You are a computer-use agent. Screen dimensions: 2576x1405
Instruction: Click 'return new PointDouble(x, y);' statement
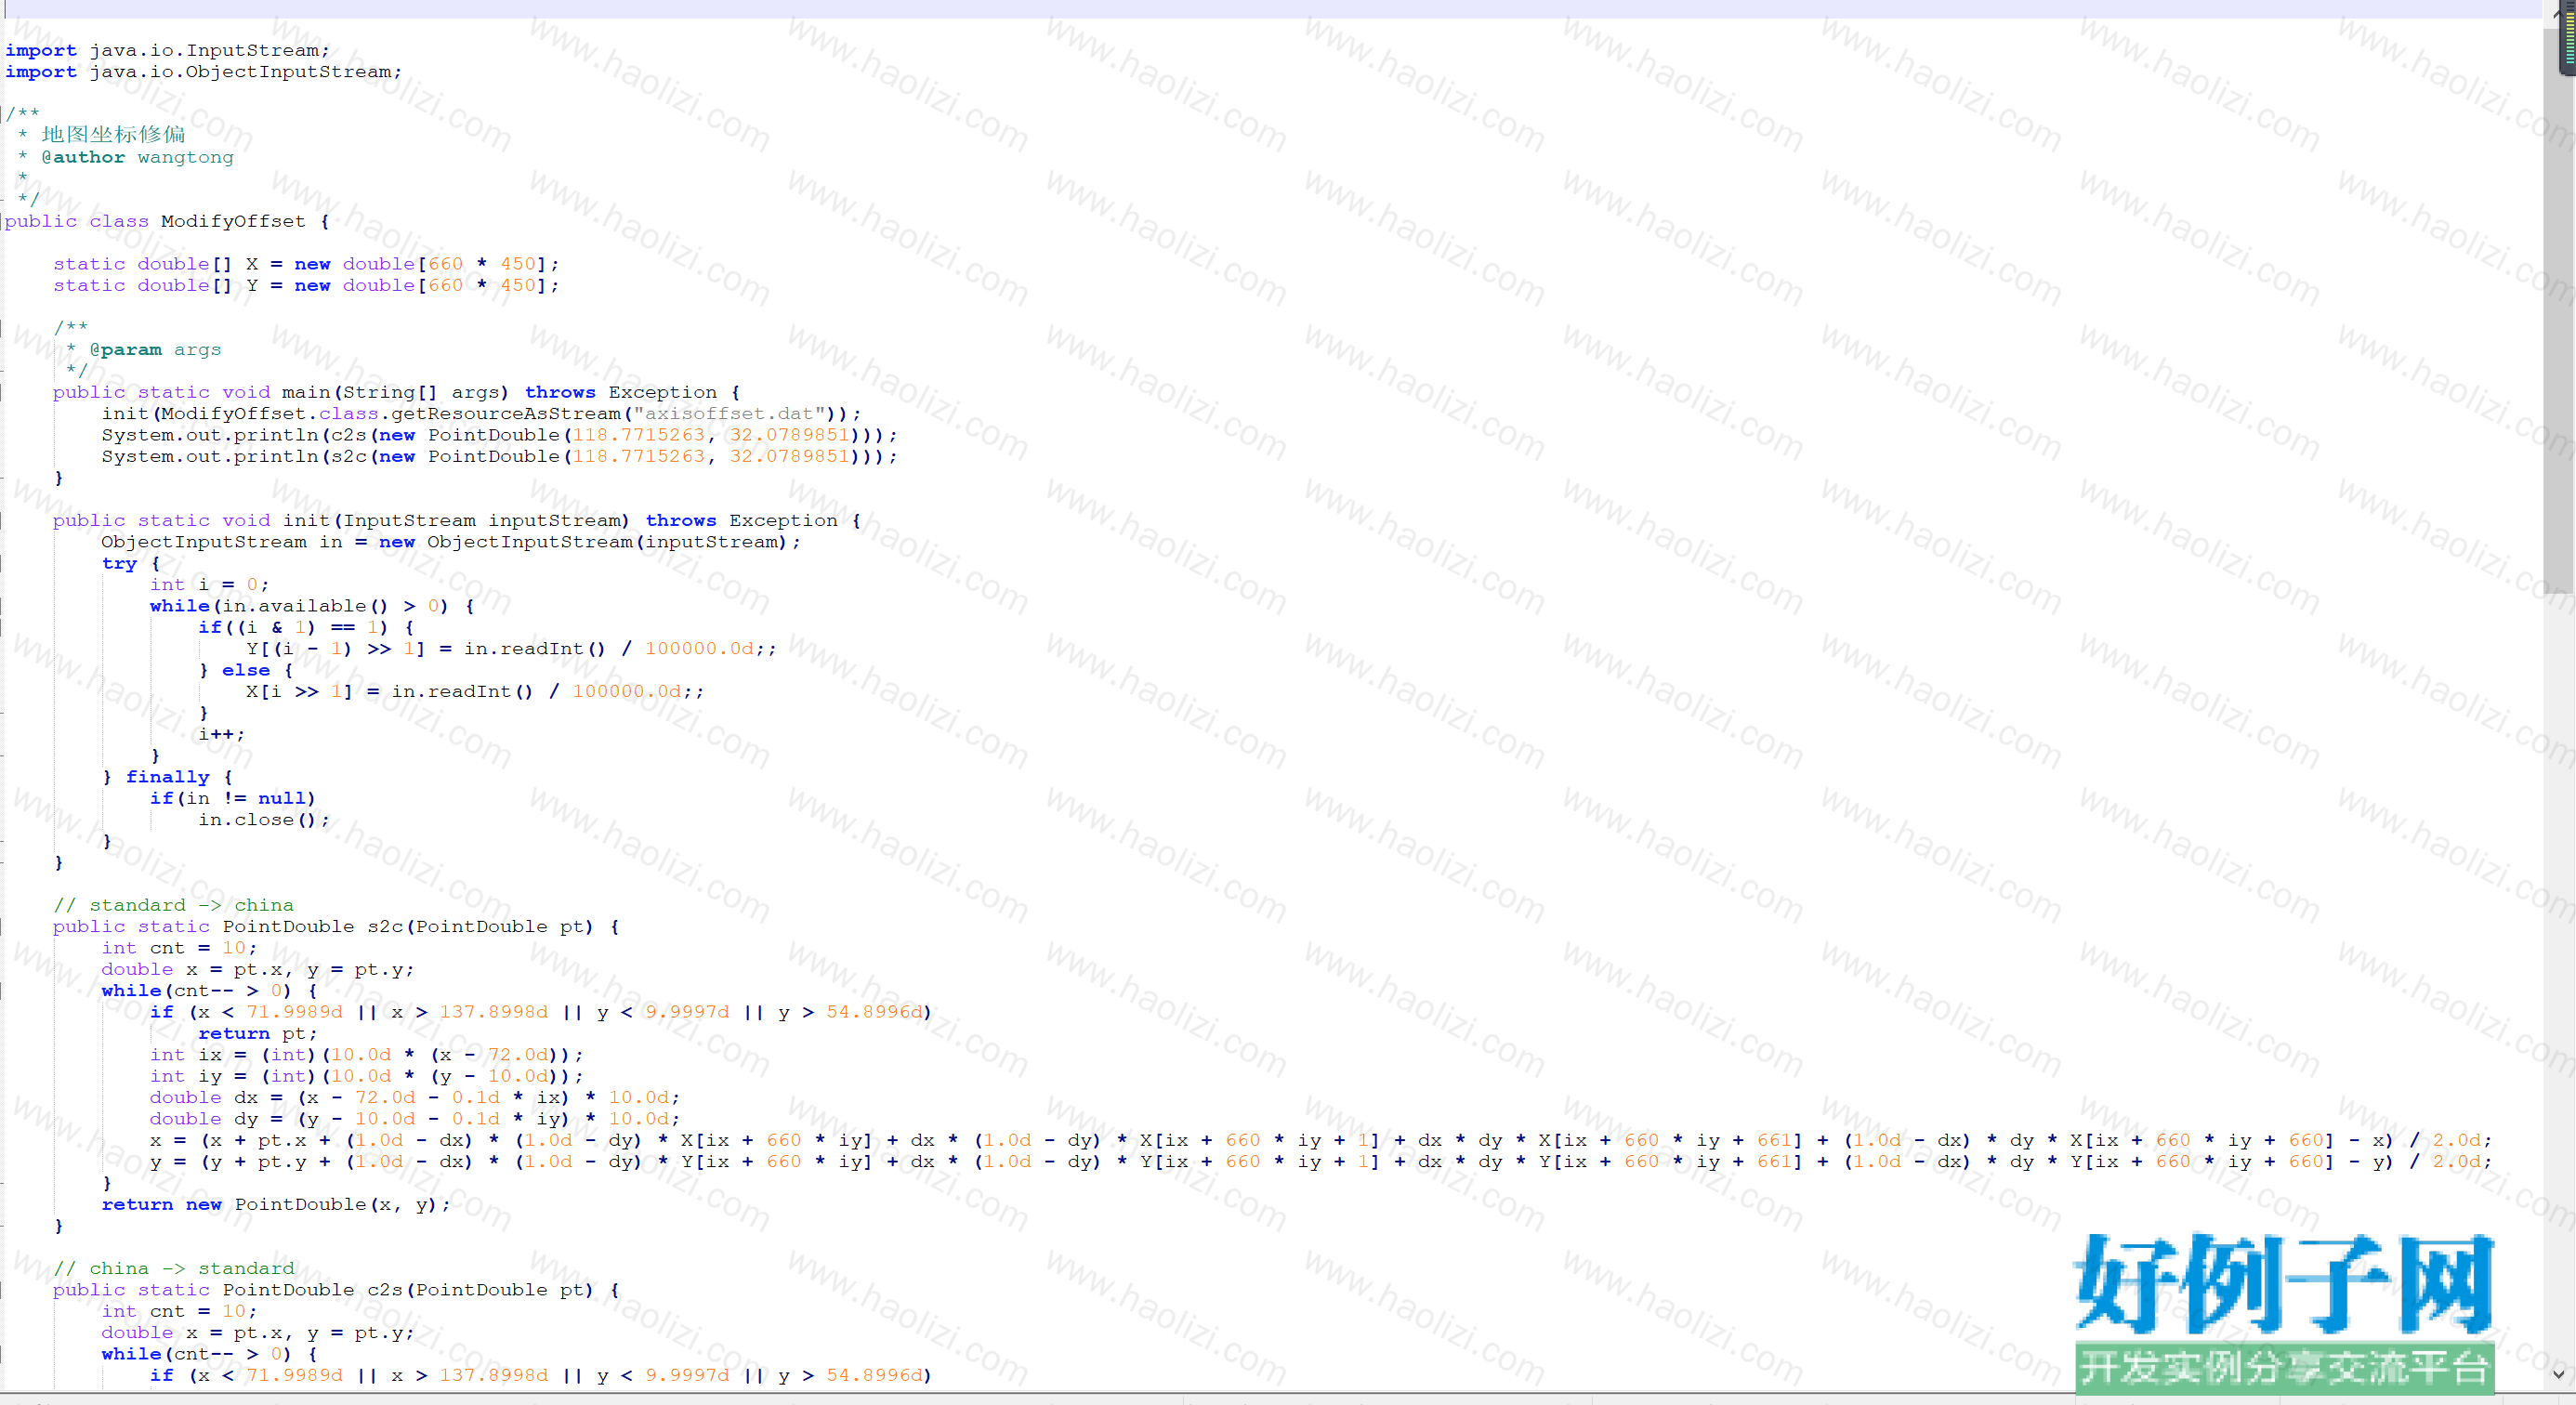pos(276,1204)
